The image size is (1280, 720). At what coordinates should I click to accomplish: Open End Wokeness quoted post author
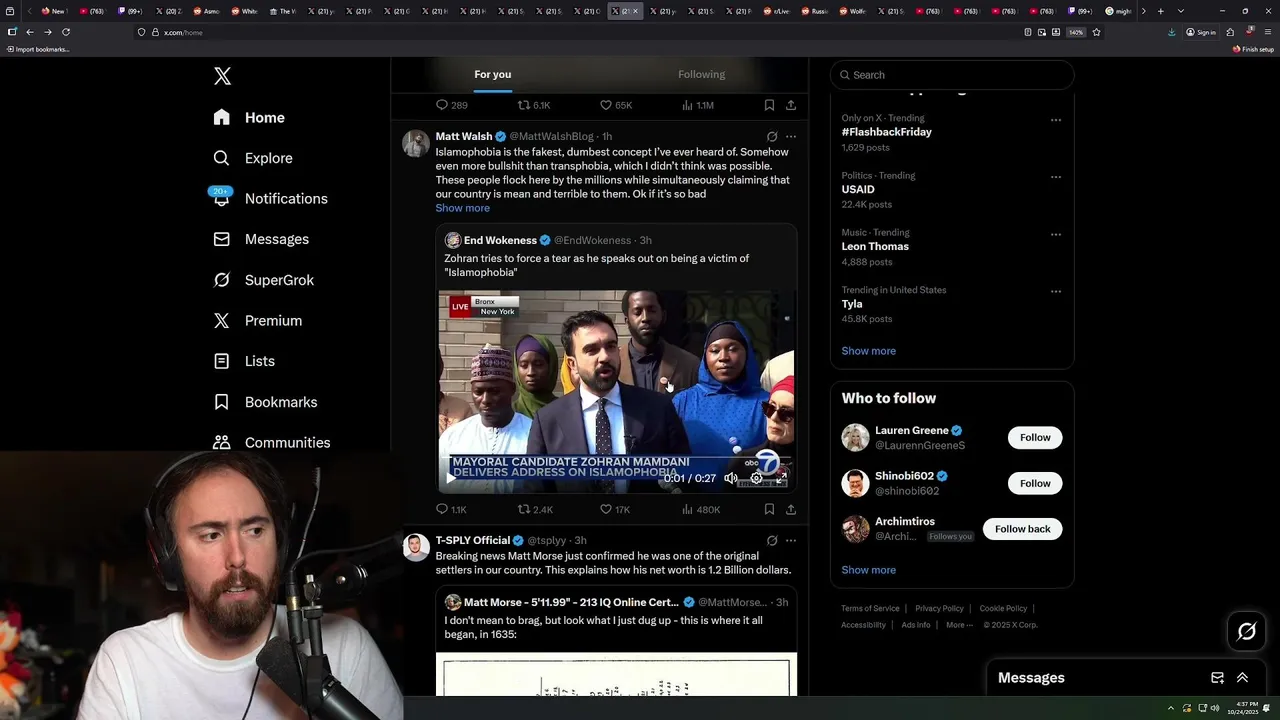[500, 240]
